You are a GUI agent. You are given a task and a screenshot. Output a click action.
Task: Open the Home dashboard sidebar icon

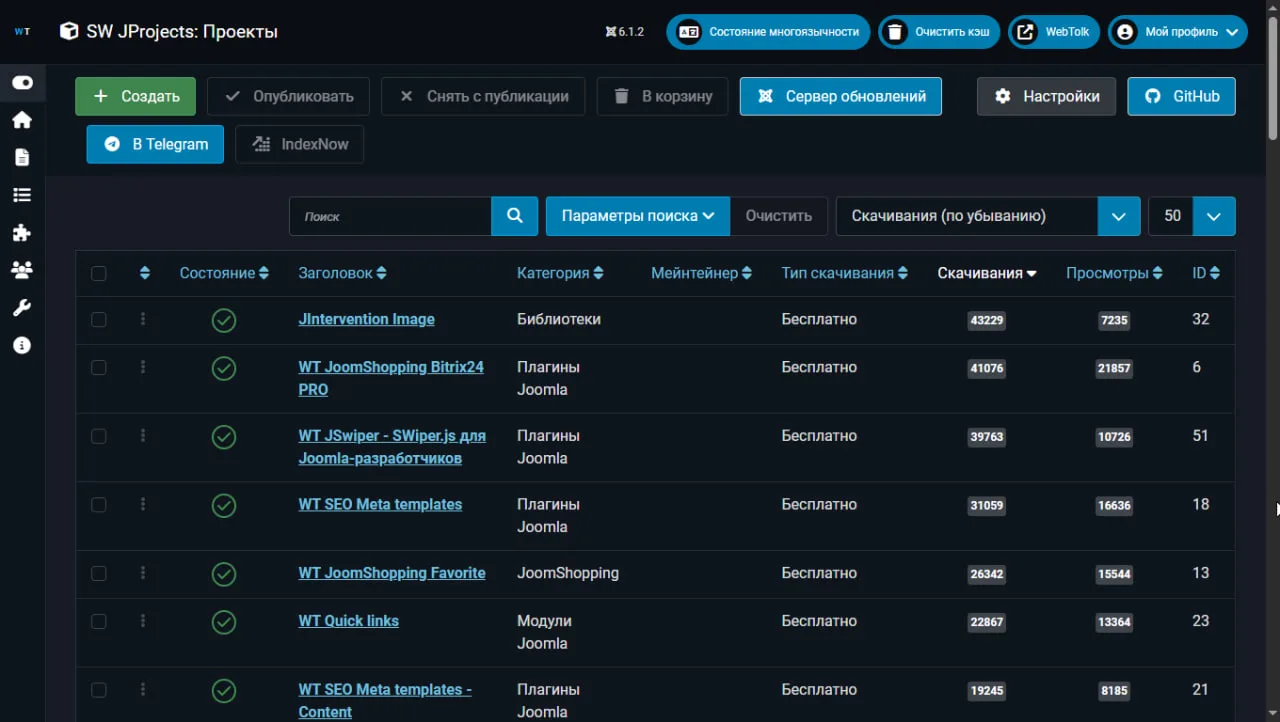(22, 120)
